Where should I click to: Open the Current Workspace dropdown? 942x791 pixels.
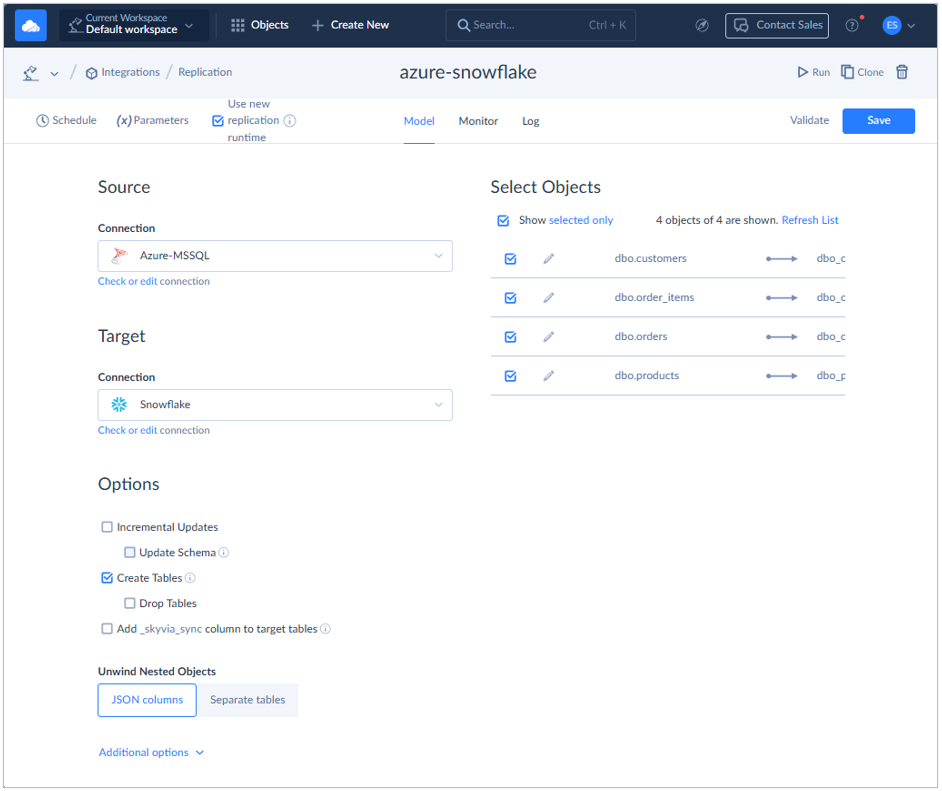pos(133,25)
